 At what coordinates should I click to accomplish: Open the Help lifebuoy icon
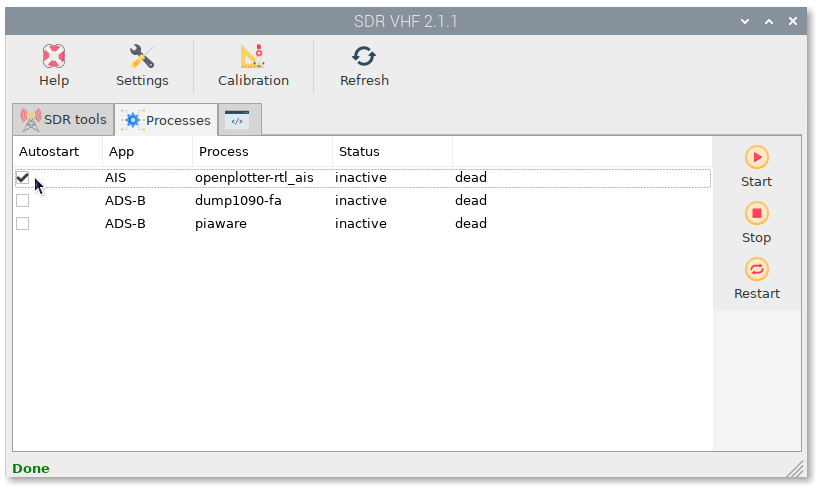(x=54, y=56)
